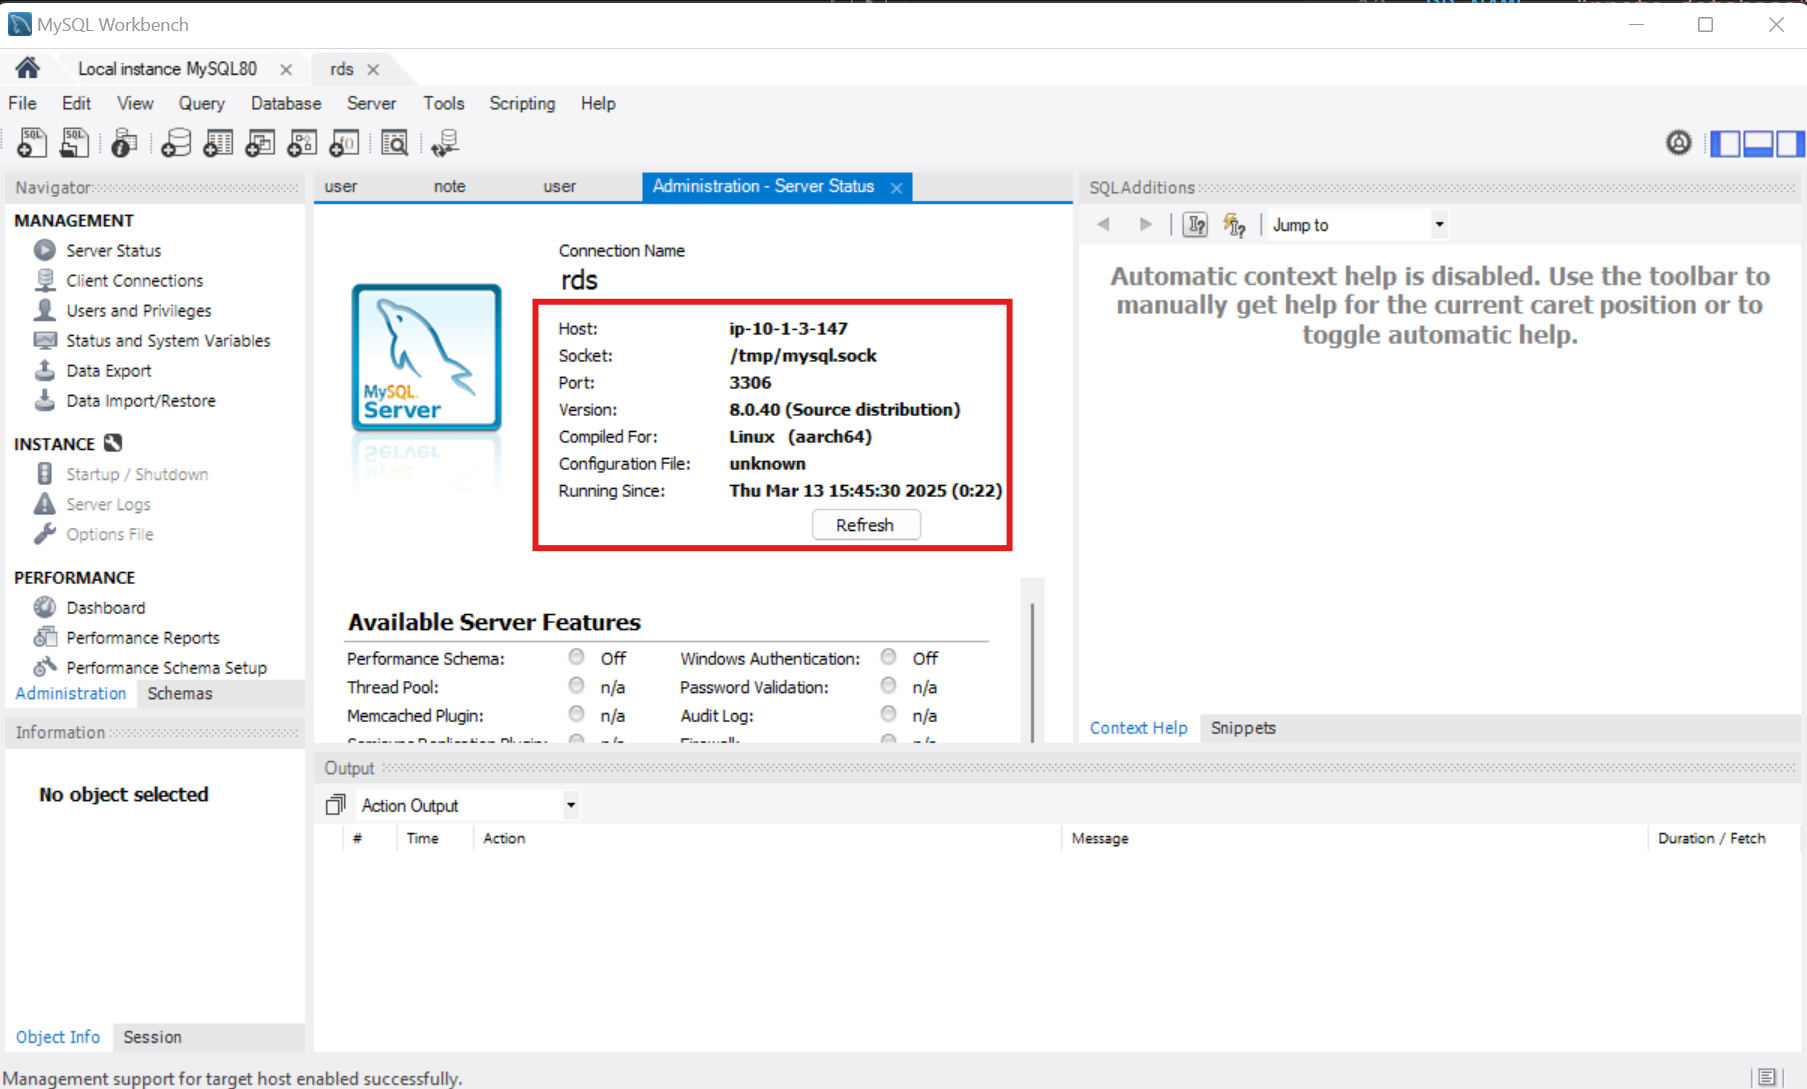Image resolution: width=1807 pixels, height=1089 pixels.
Task: Open the Options File item
Action: 109,534
